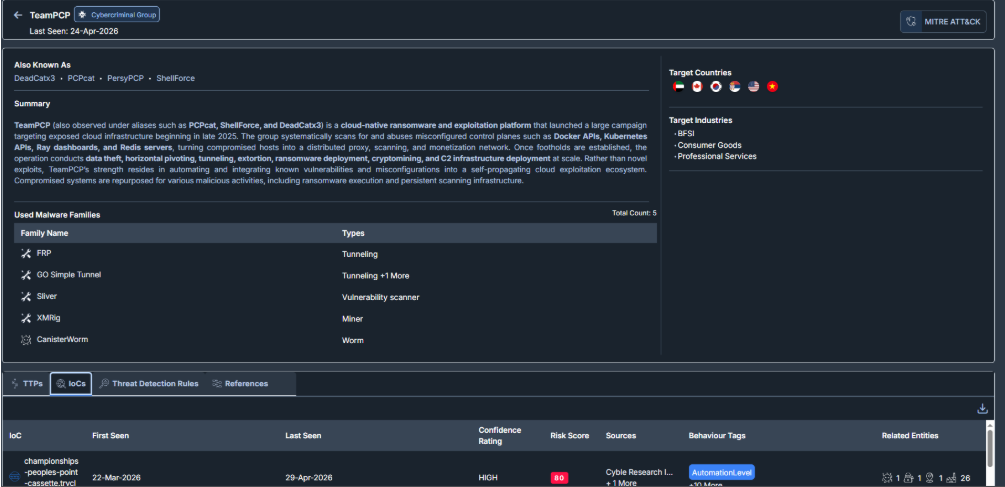
Task: Click the 'Vulnerability scanner' type for Sliver
Action: (381, 297)
